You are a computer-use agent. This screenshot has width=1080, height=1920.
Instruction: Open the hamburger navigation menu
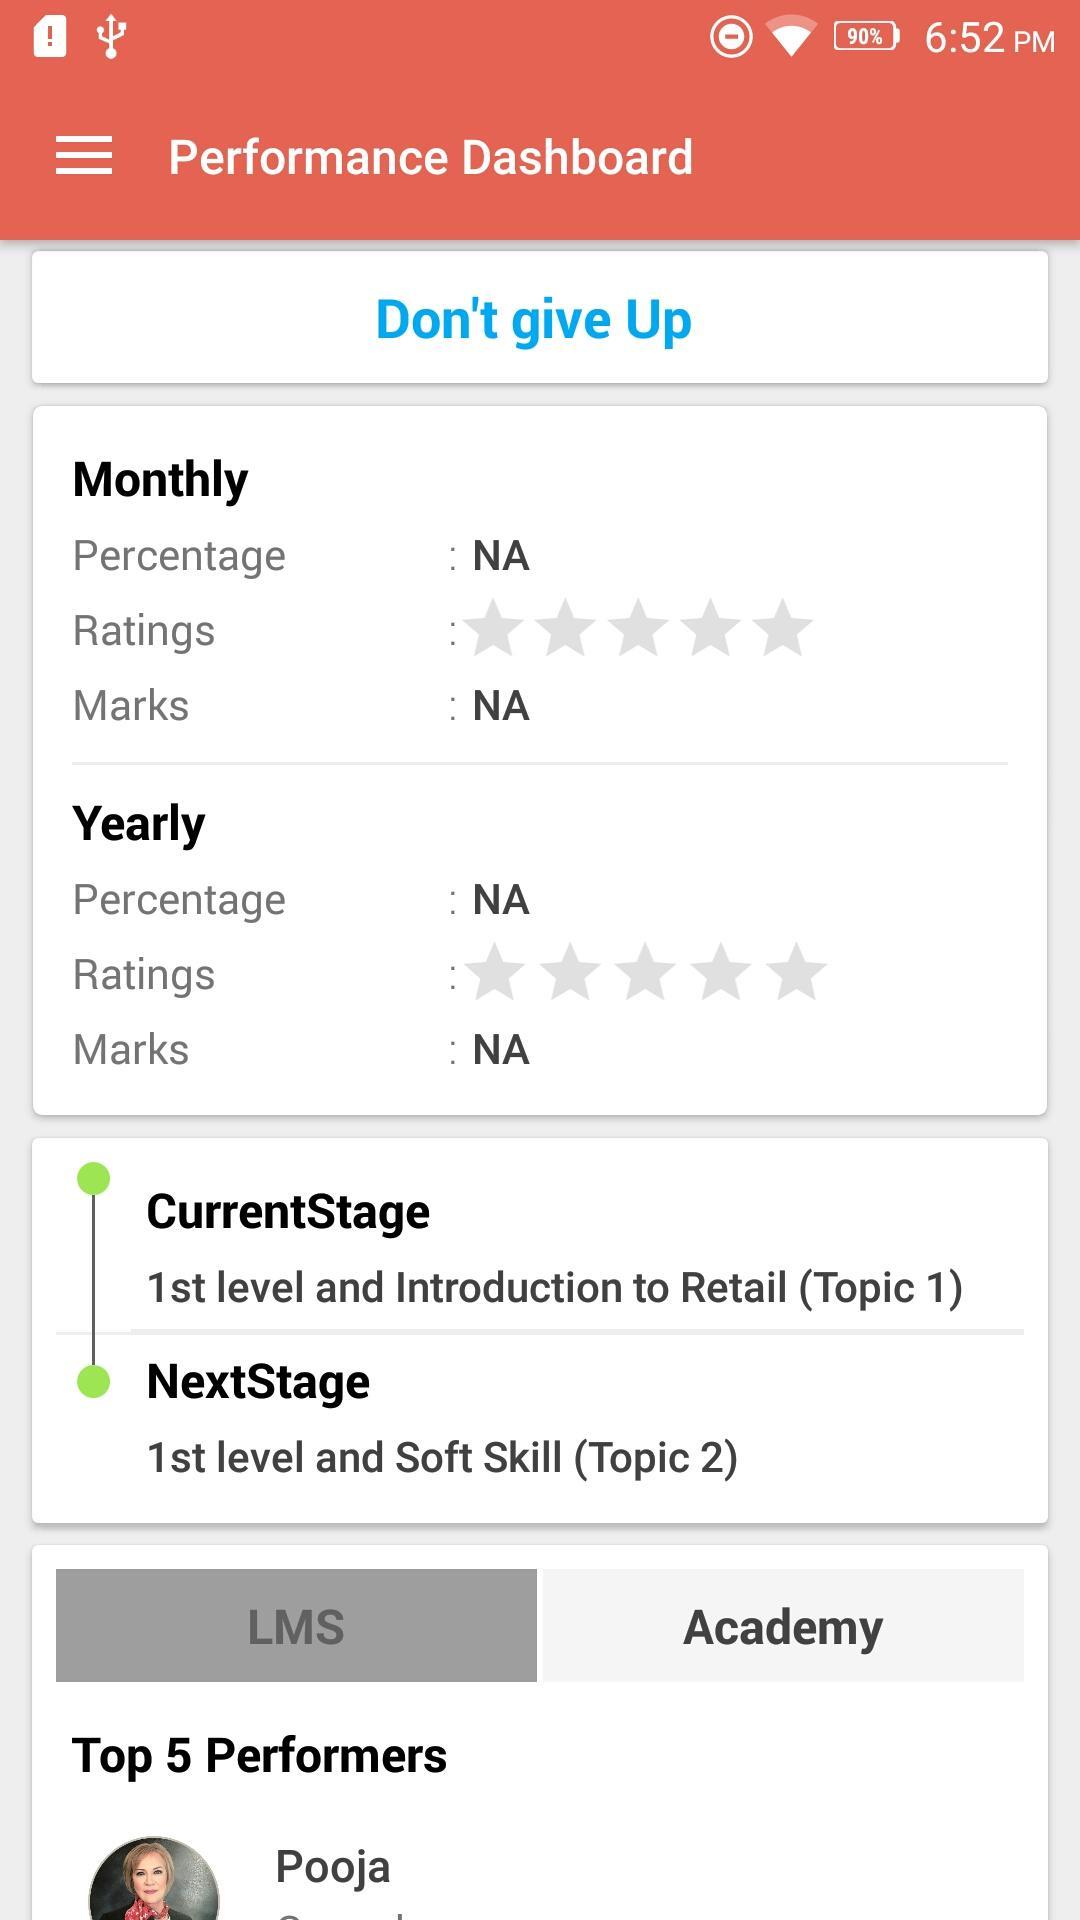coord(84,156)
